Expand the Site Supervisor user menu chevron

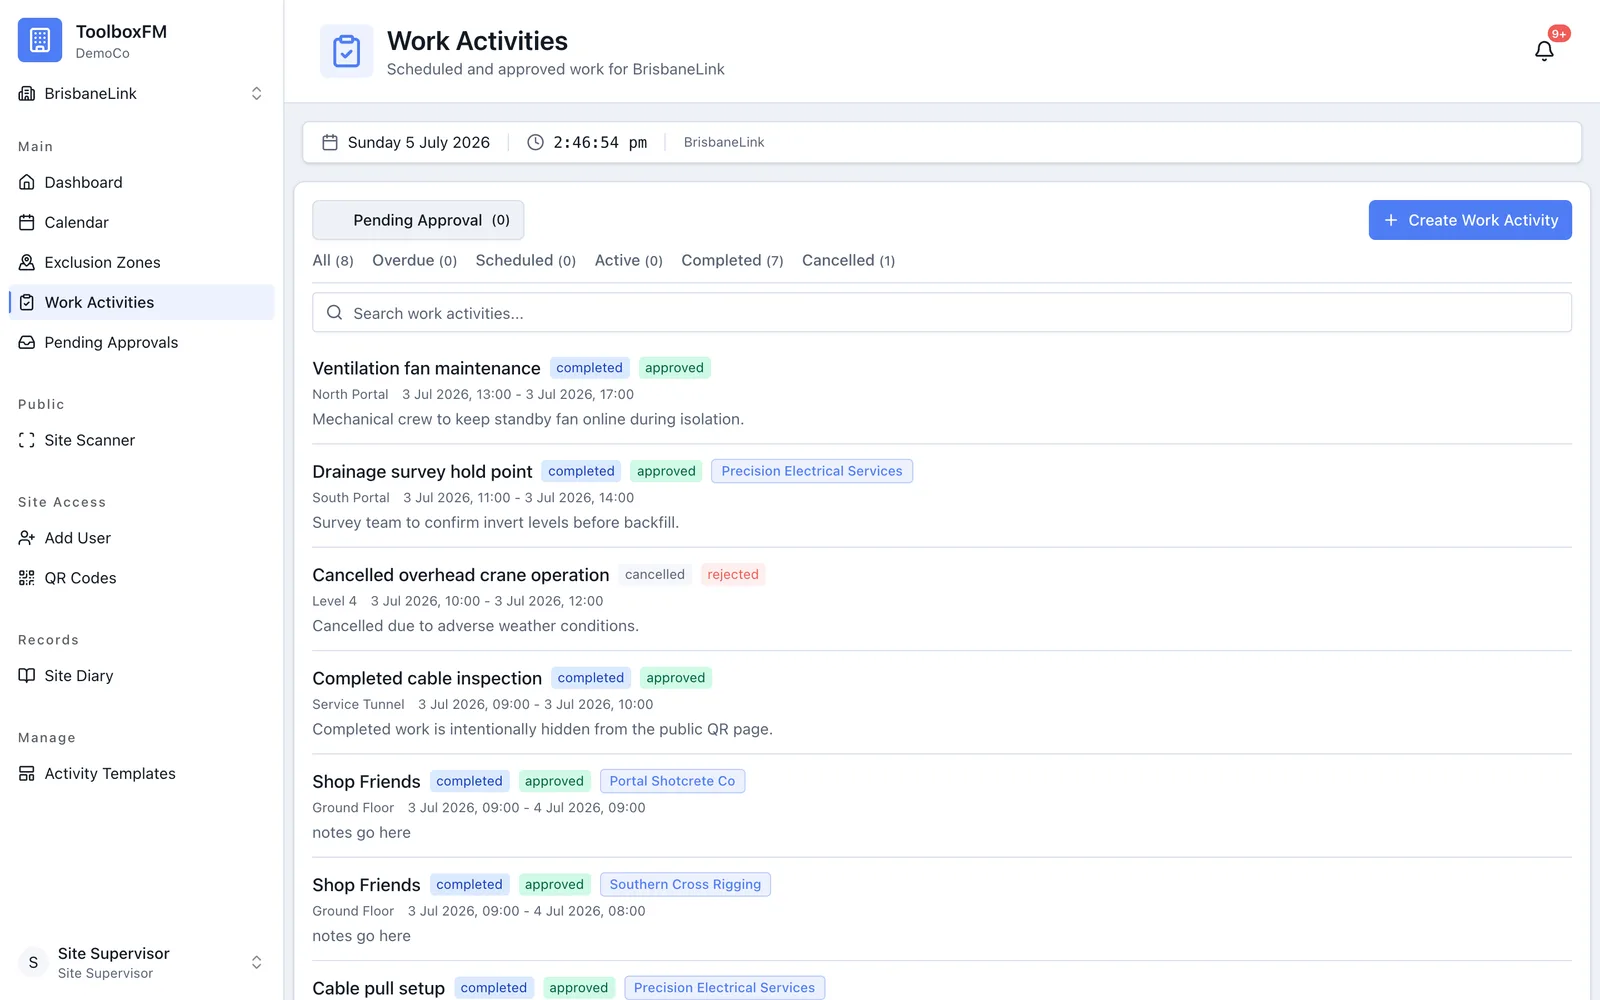256,962
